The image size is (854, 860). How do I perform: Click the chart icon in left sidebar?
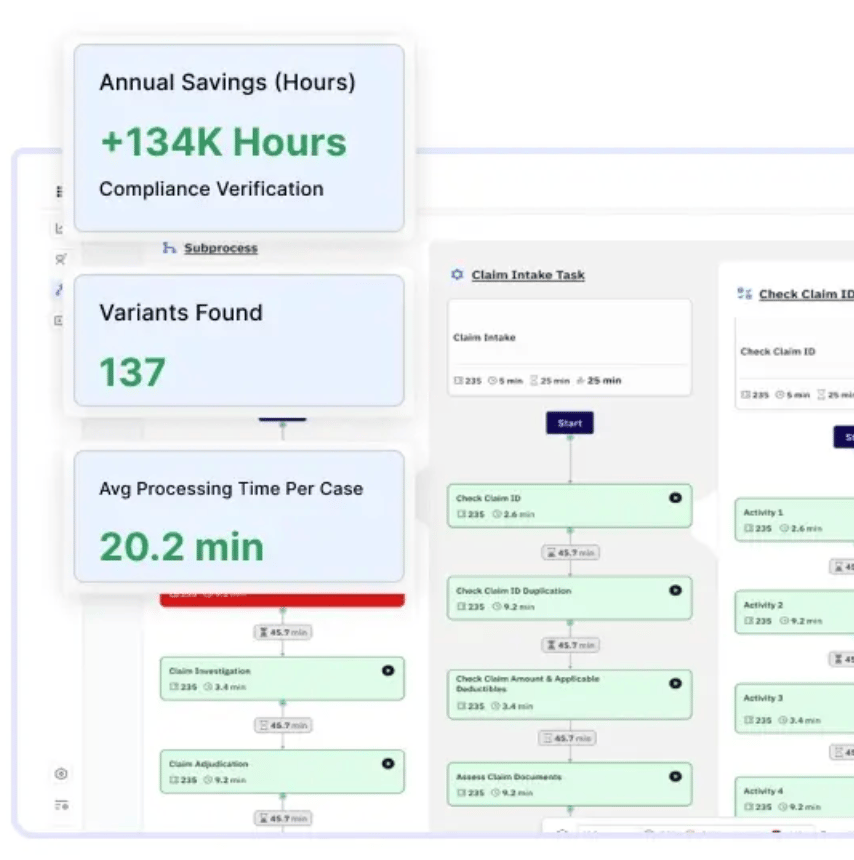pos(60,228)
